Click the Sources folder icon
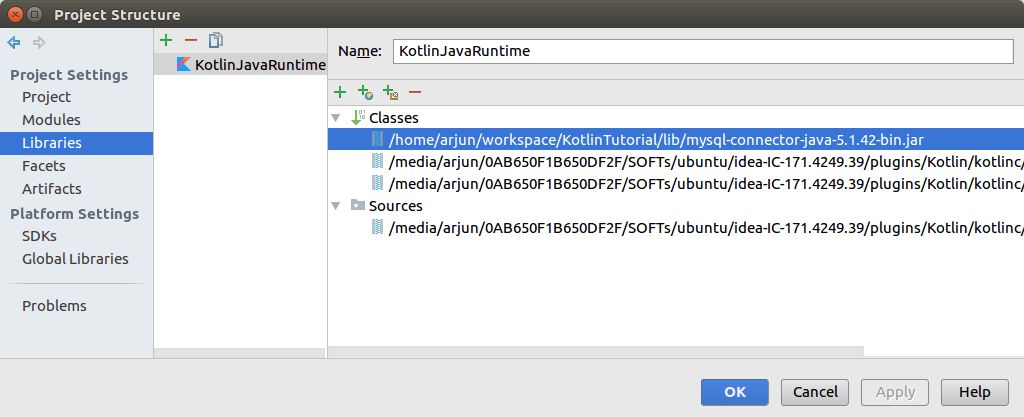 coord(357,206)
